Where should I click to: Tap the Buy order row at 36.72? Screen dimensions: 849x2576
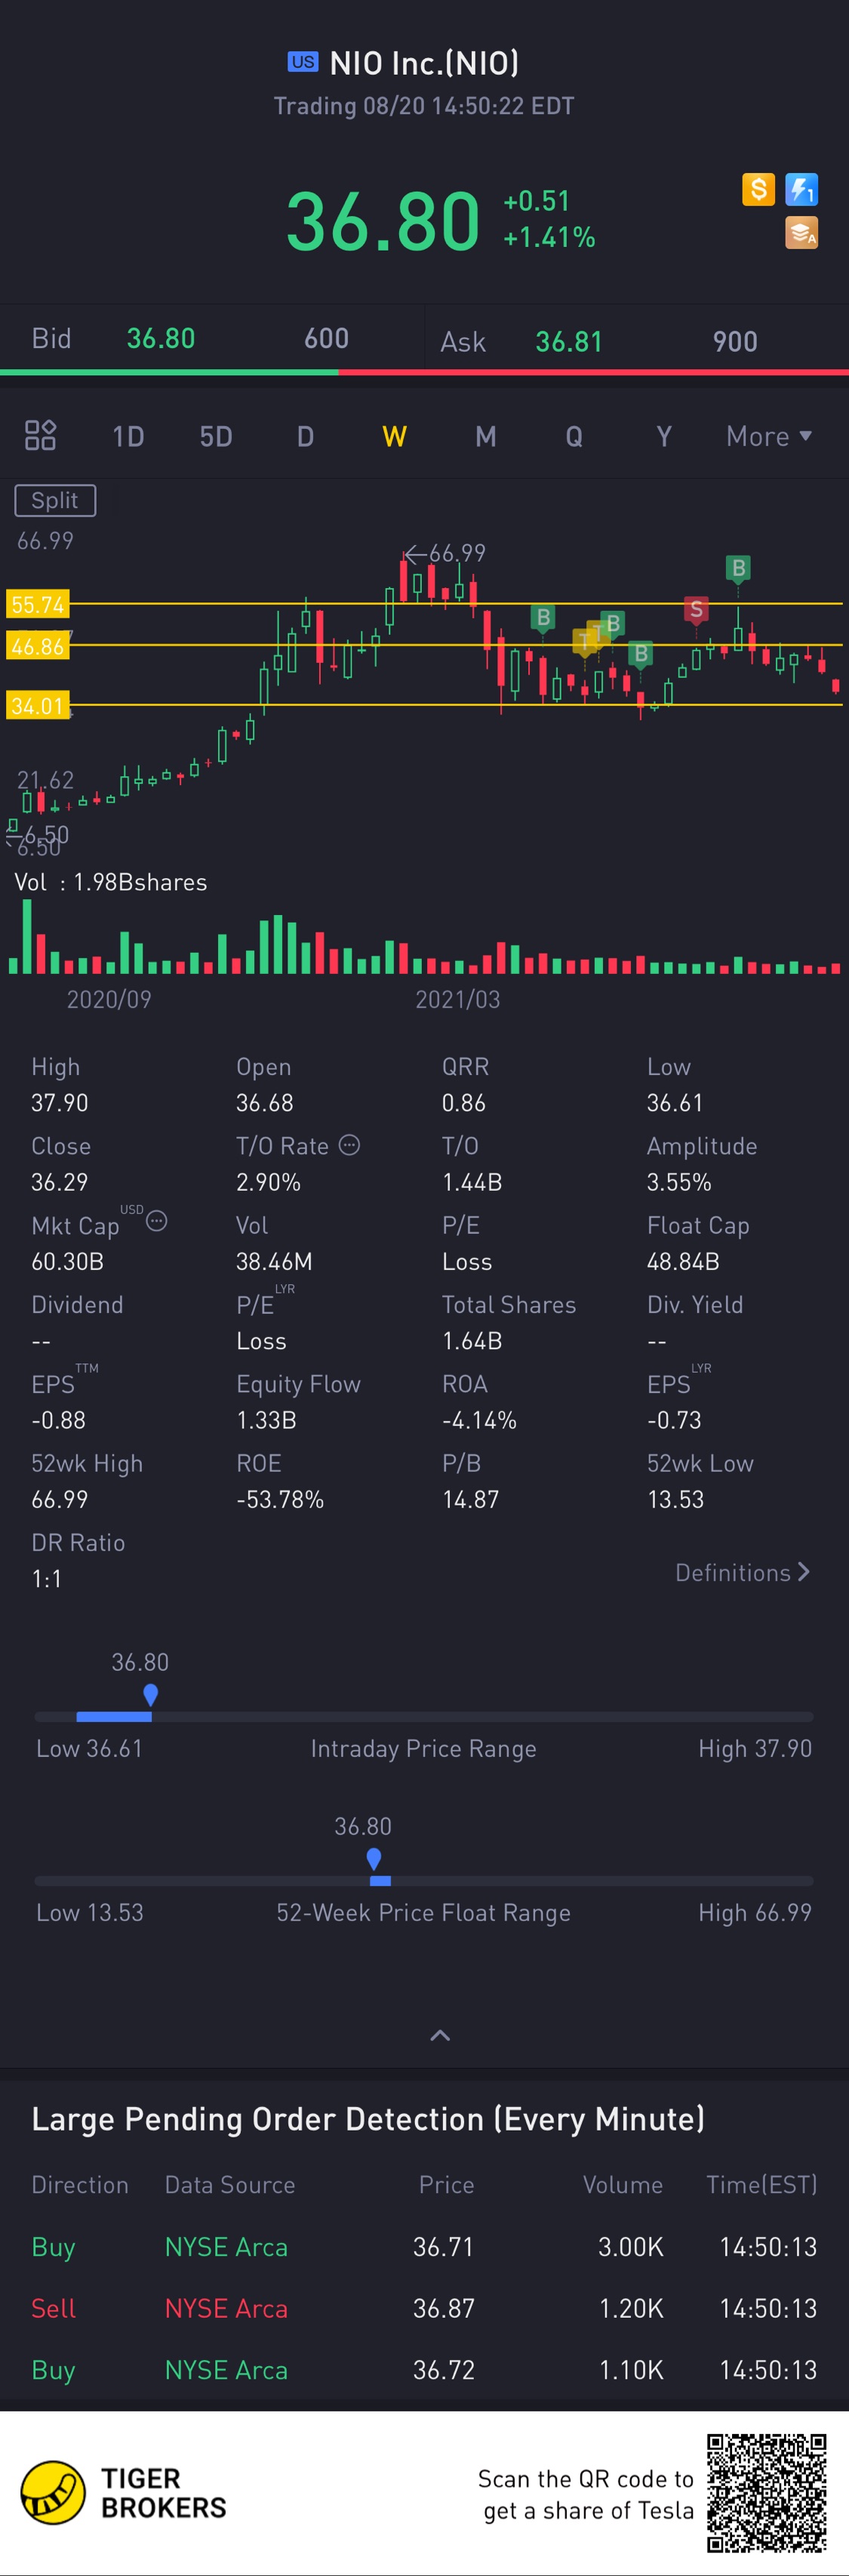click(x=424, y=2370)
